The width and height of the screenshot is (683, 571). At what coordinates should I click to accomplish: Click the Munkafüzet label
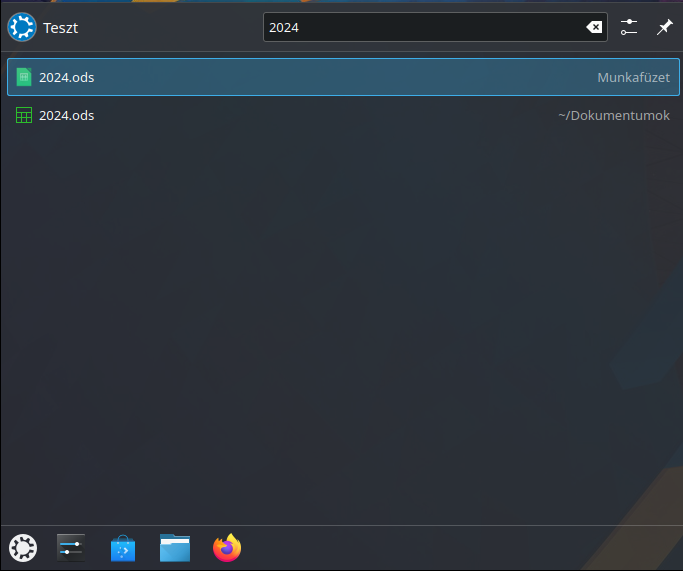(633, 78)
